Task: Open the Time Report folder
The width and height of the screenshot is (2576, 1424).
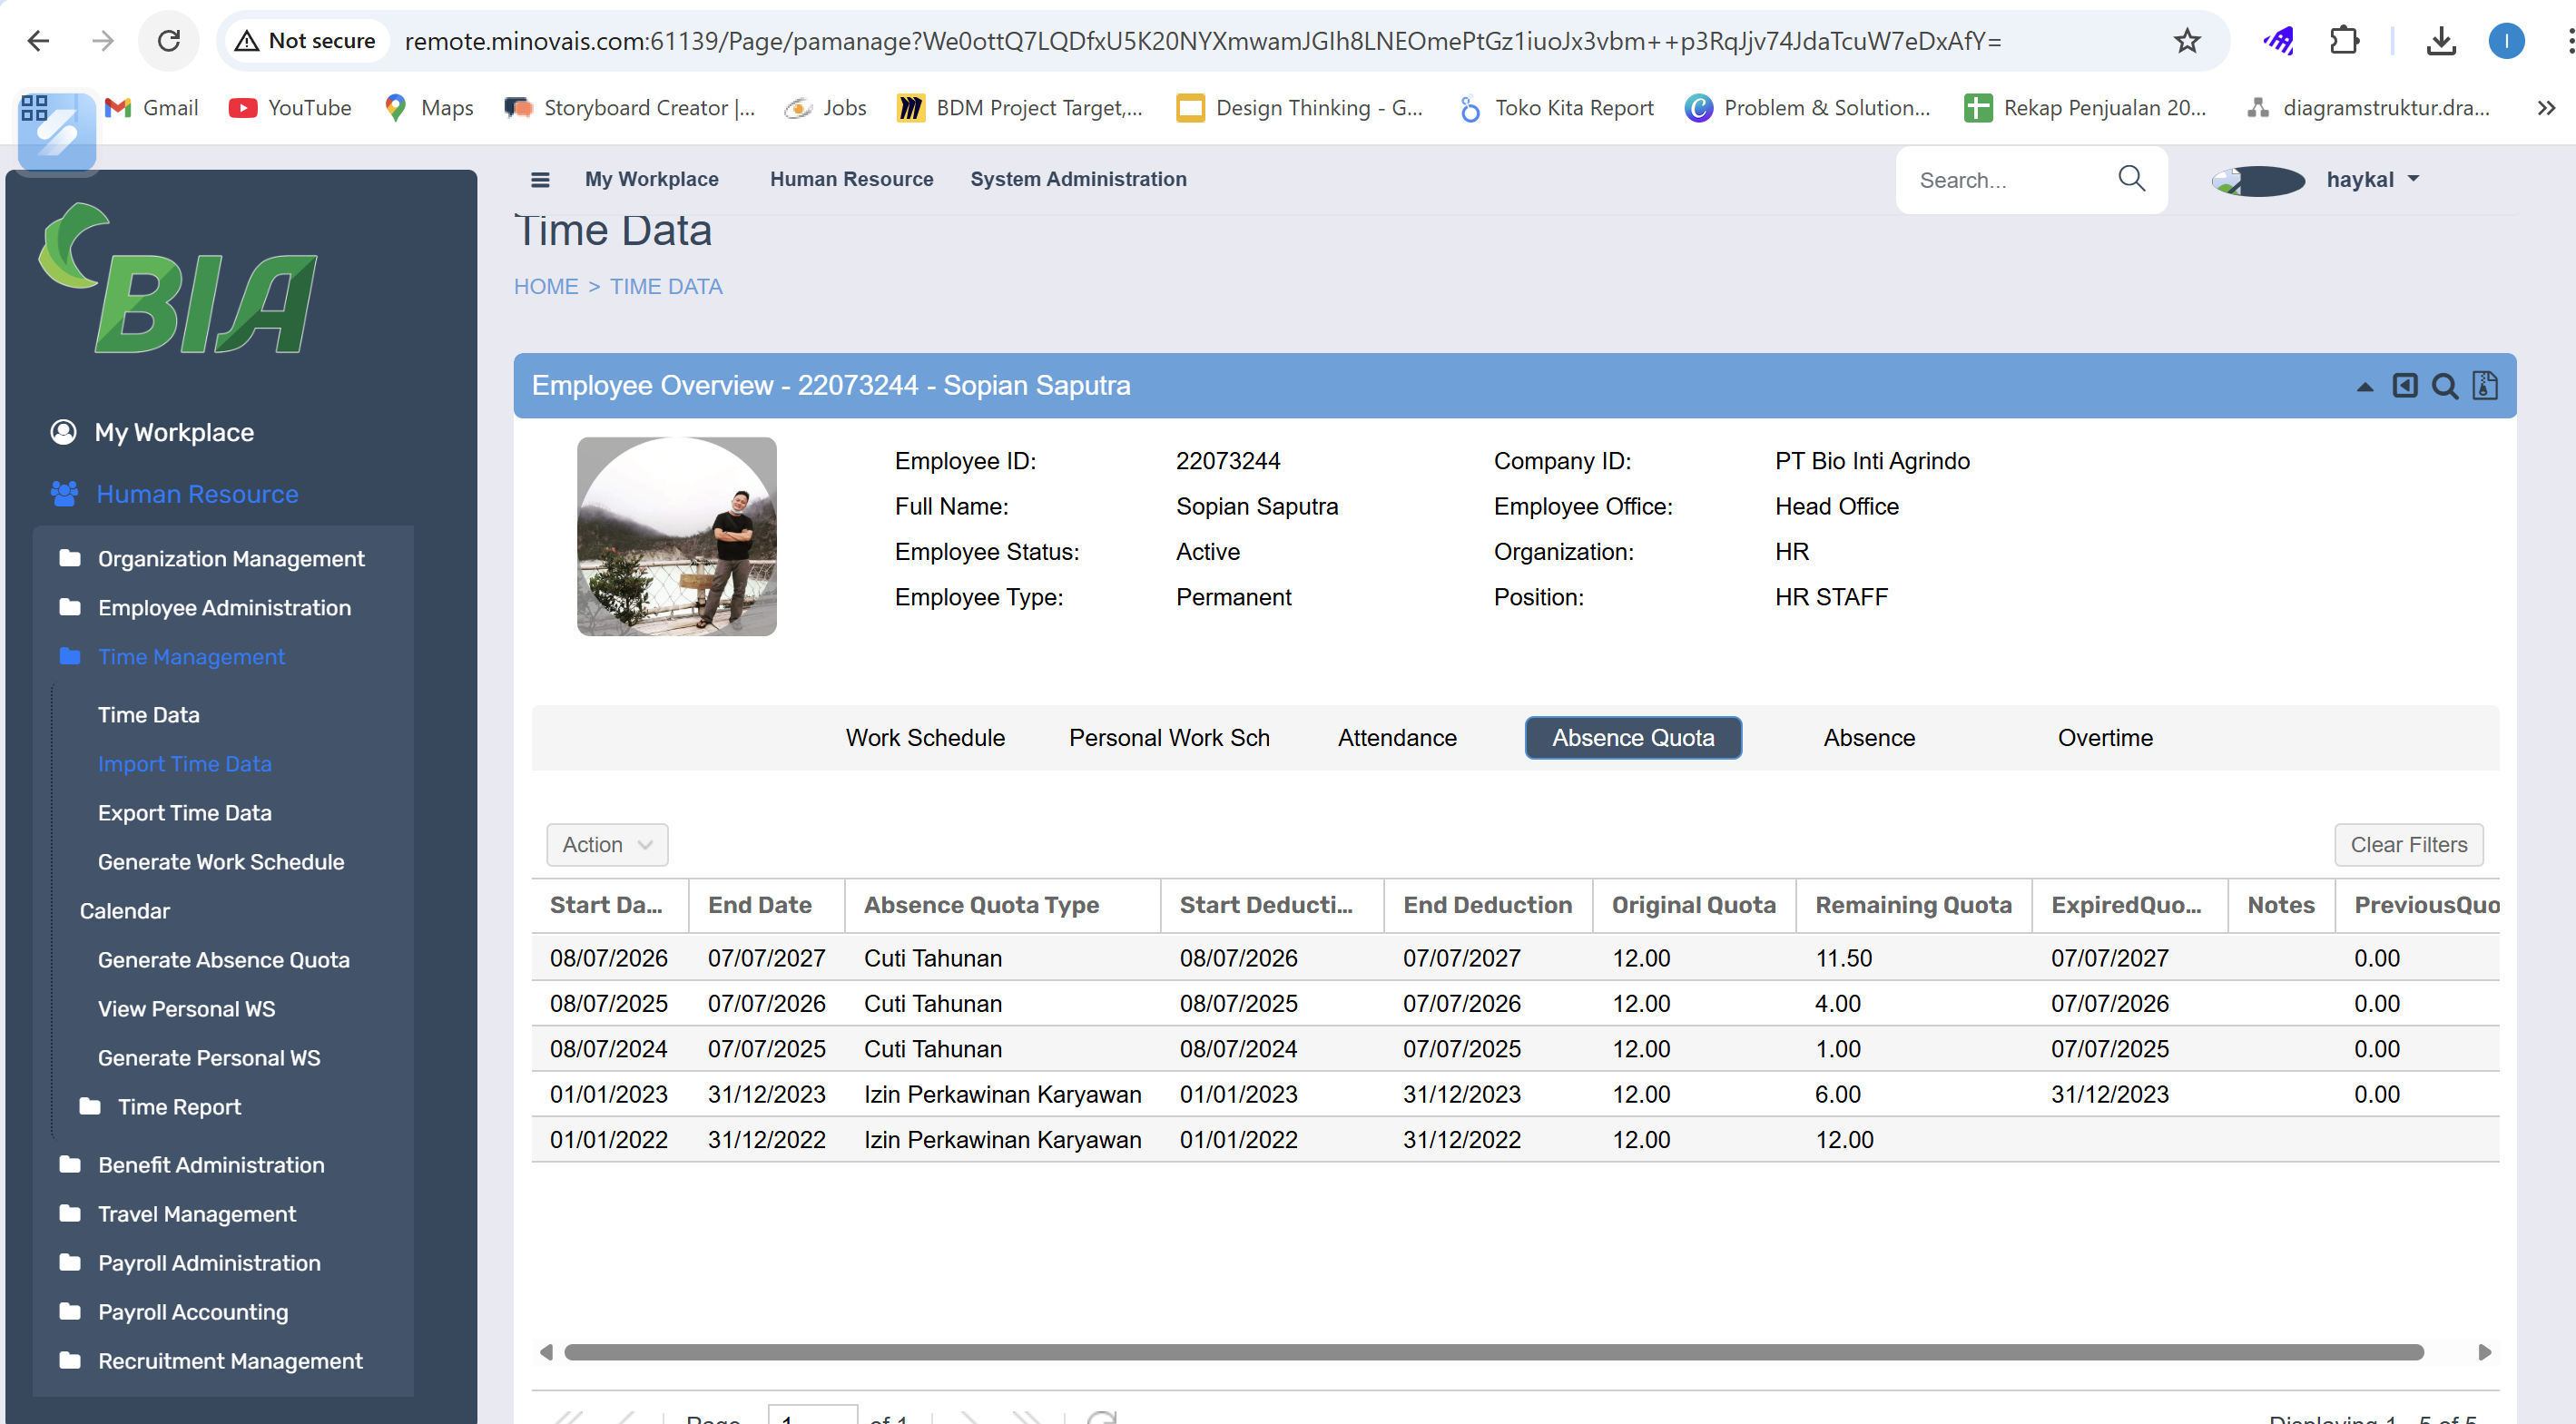Action: pos(179,1106)
